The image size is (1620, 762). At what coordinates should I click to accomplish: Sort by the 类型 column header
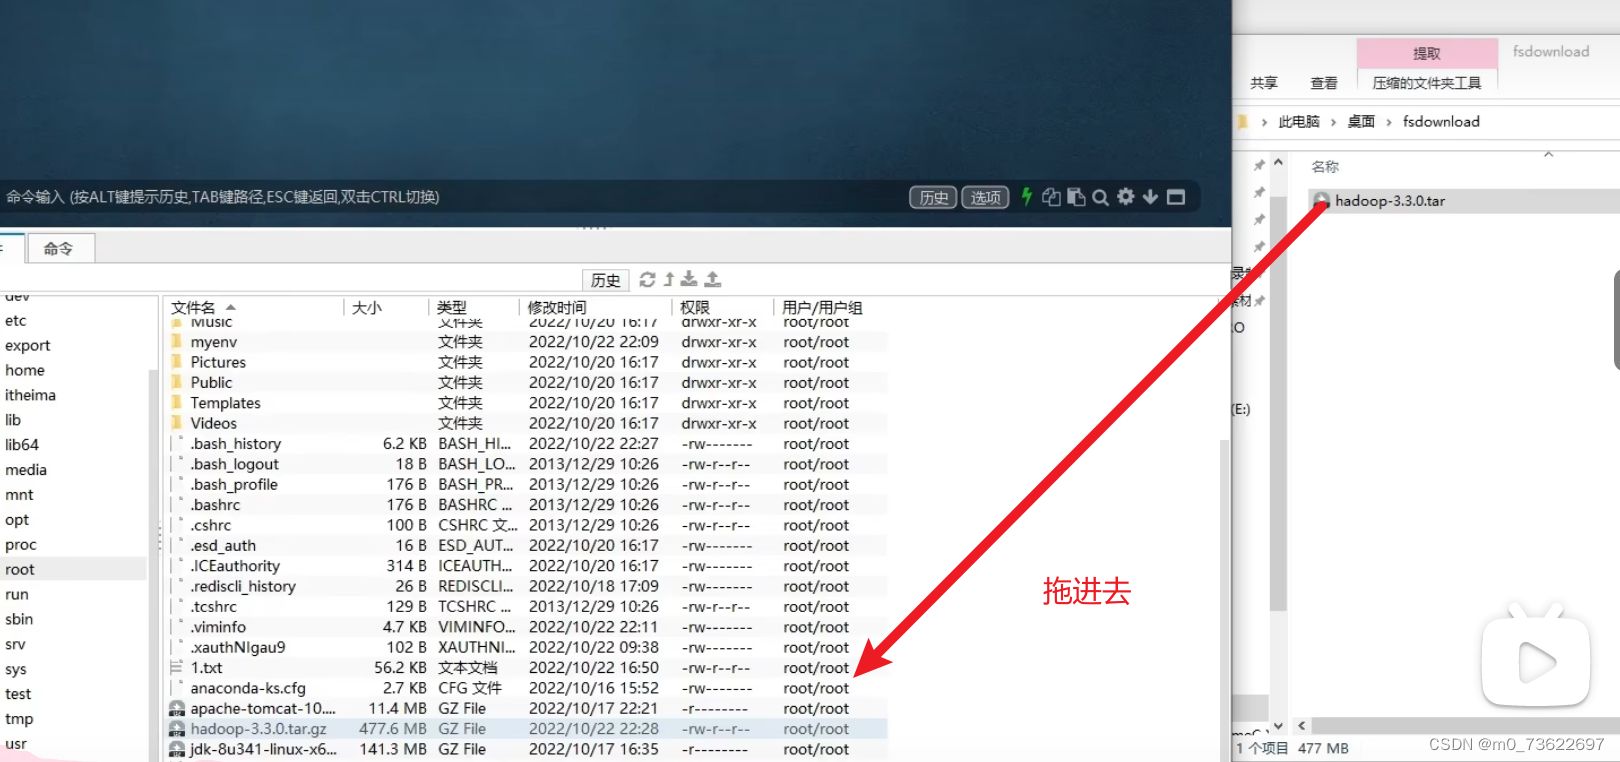[x=452, y=307]
